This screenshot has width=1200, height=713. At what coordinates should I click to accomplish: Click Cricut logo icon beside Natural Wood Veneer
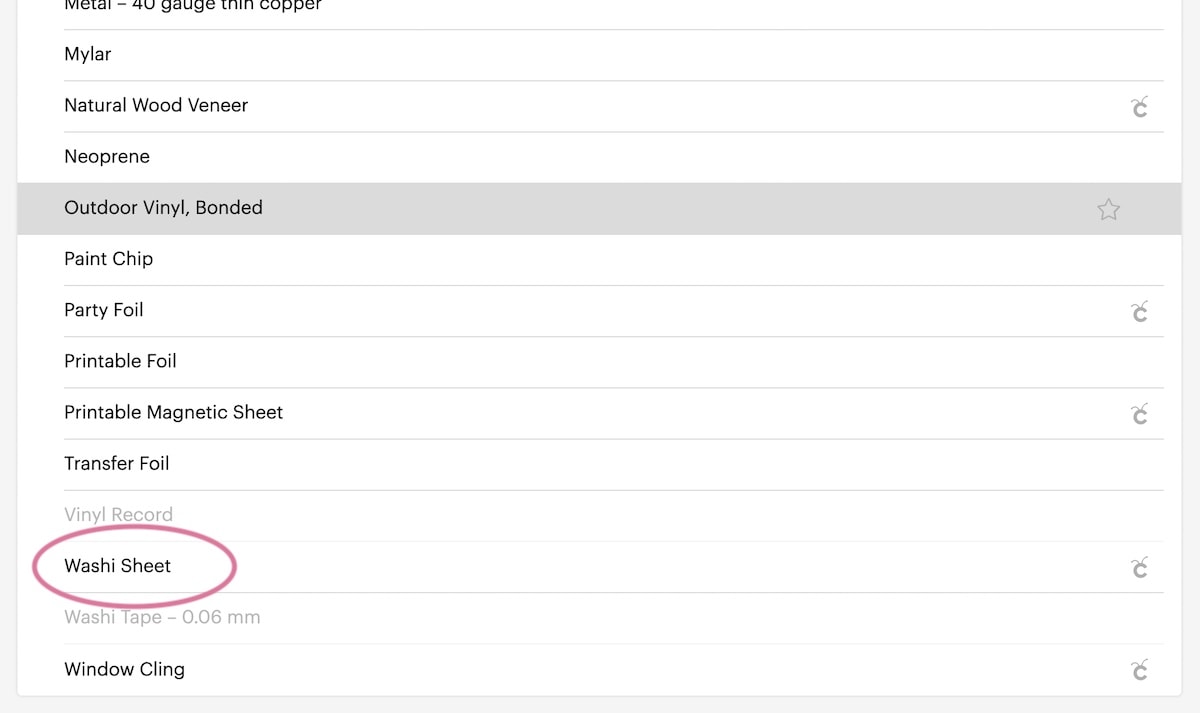1139,106
